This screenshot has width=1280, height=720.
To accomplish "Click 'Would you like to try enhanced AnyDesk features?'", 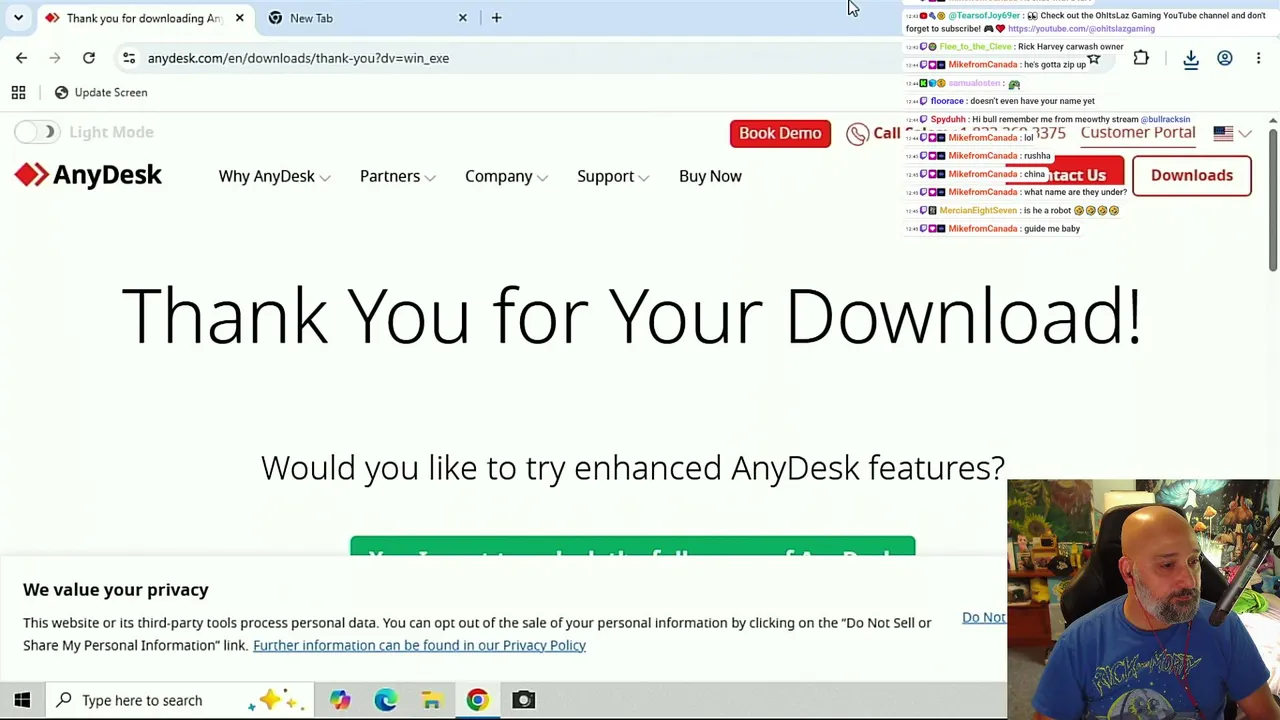I will [x=633, y=468].
